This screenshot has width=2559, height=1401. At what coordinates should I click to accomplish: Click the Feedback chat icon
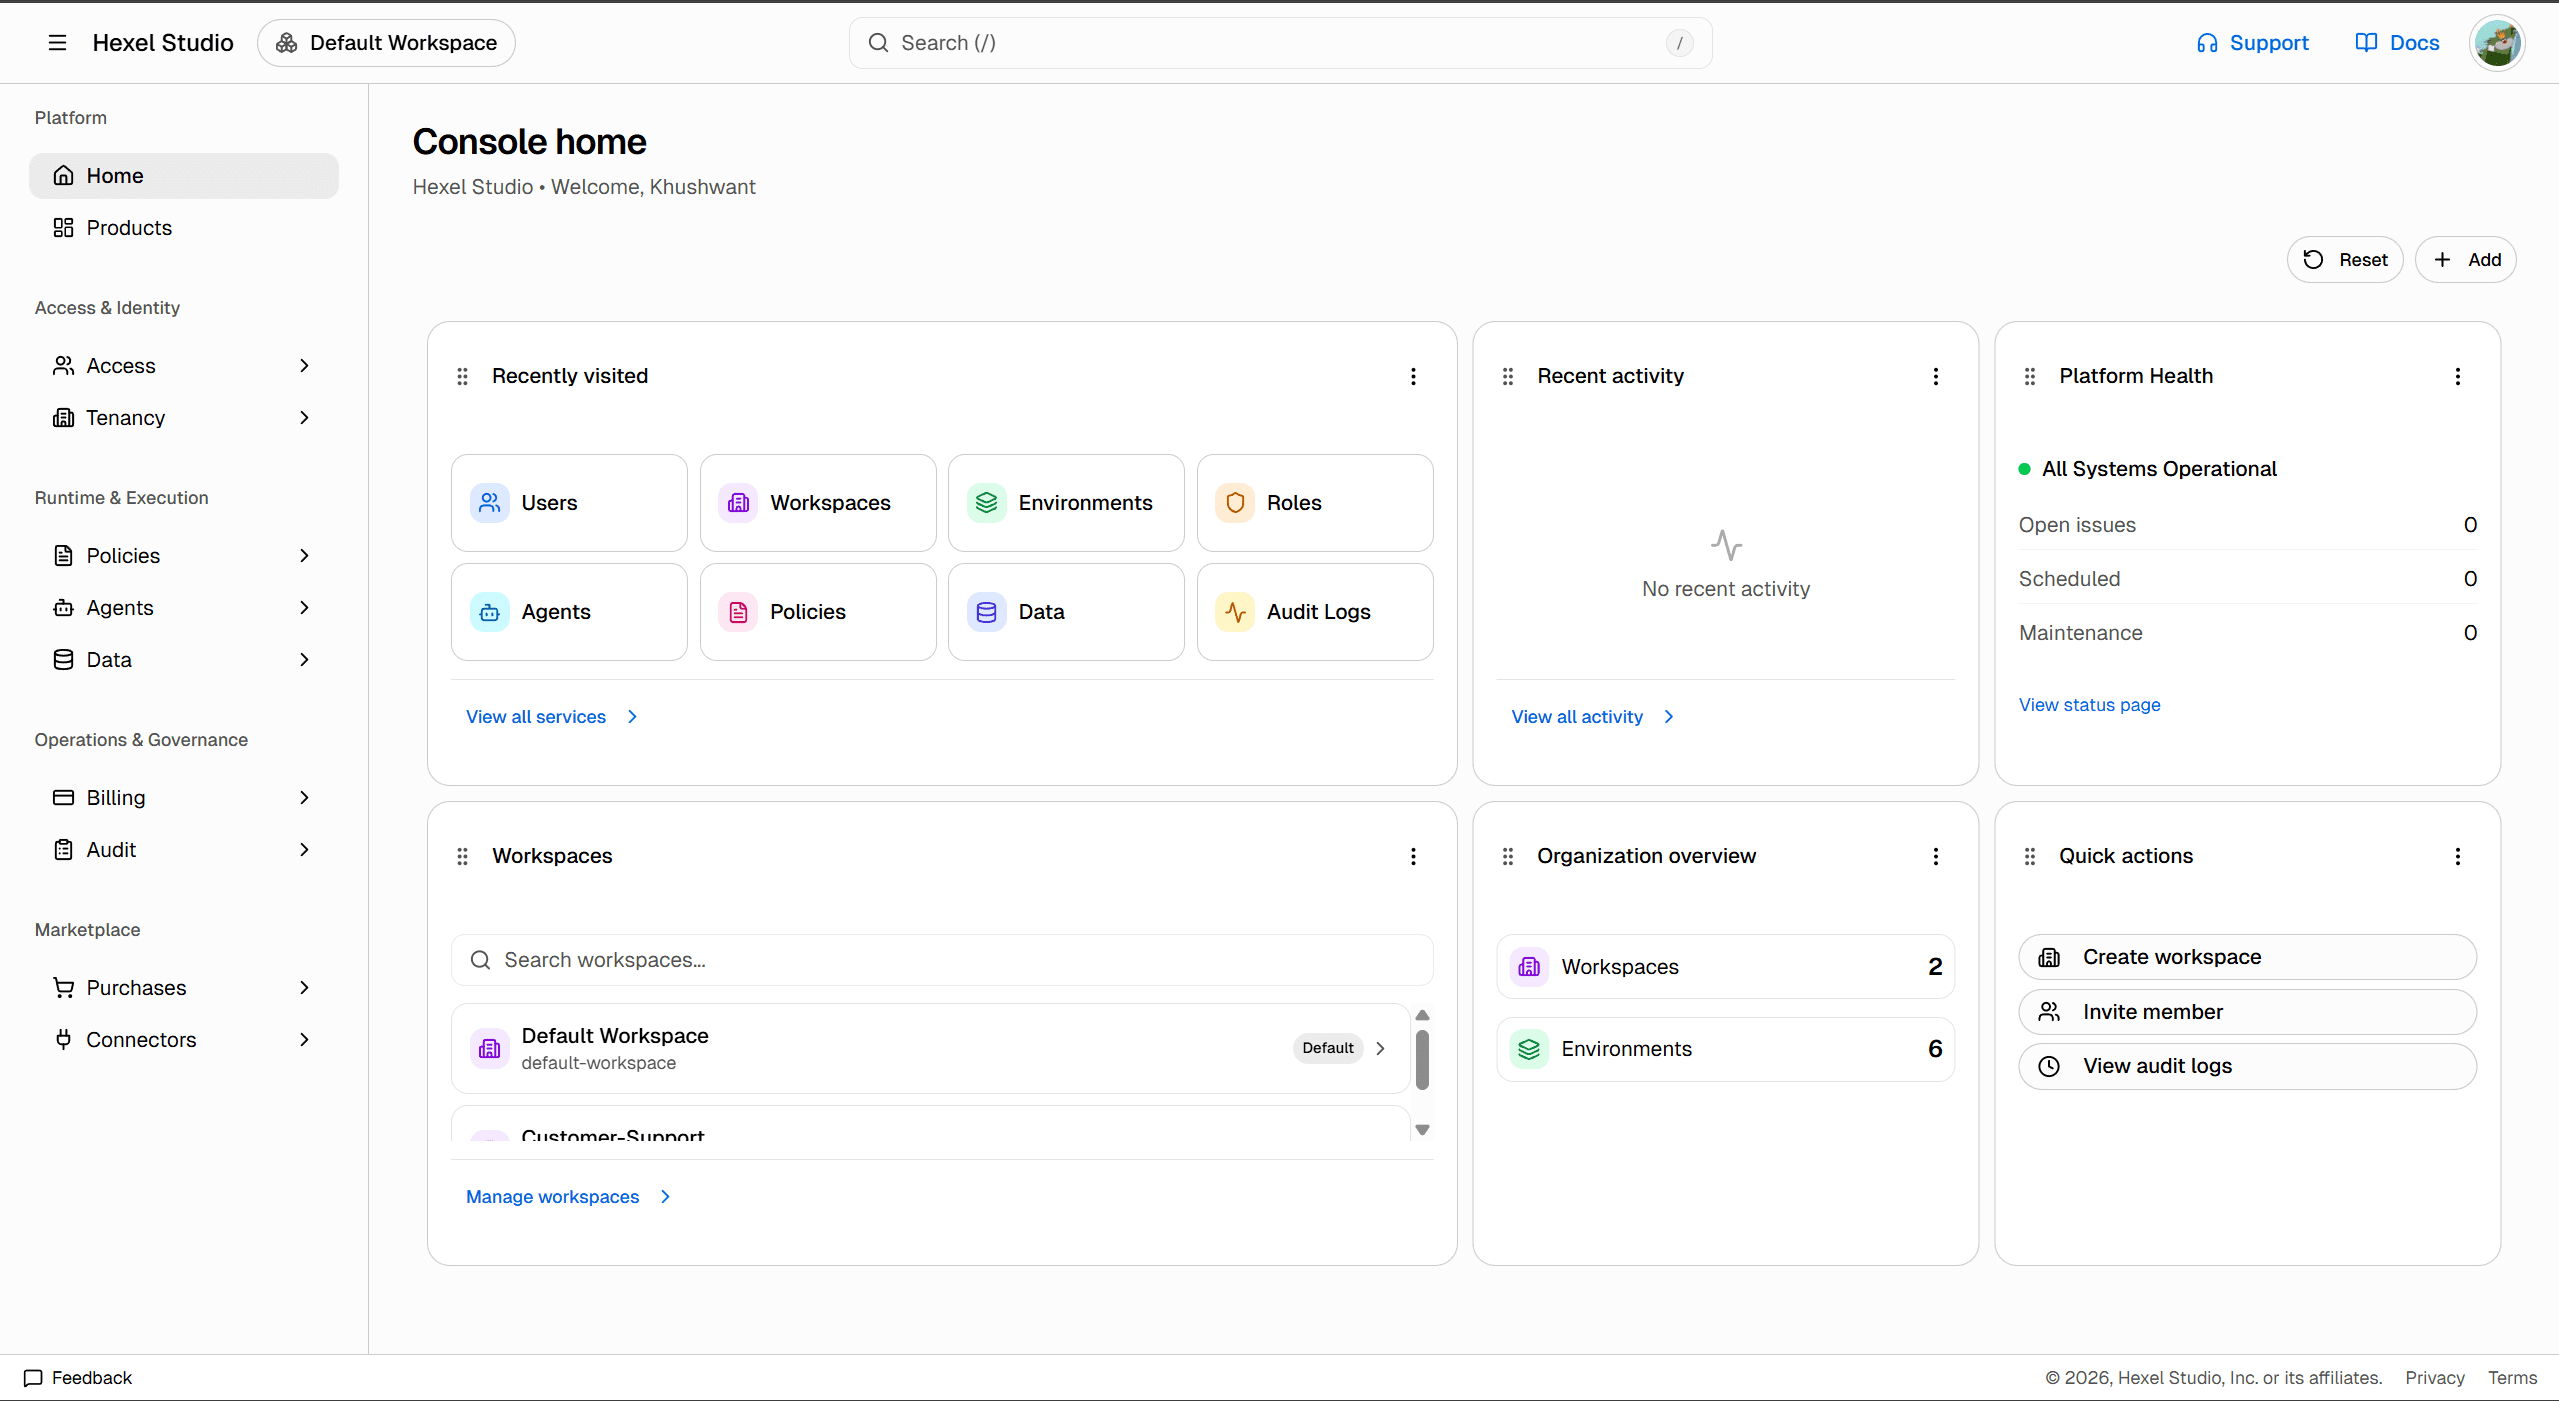[33, 1378]
